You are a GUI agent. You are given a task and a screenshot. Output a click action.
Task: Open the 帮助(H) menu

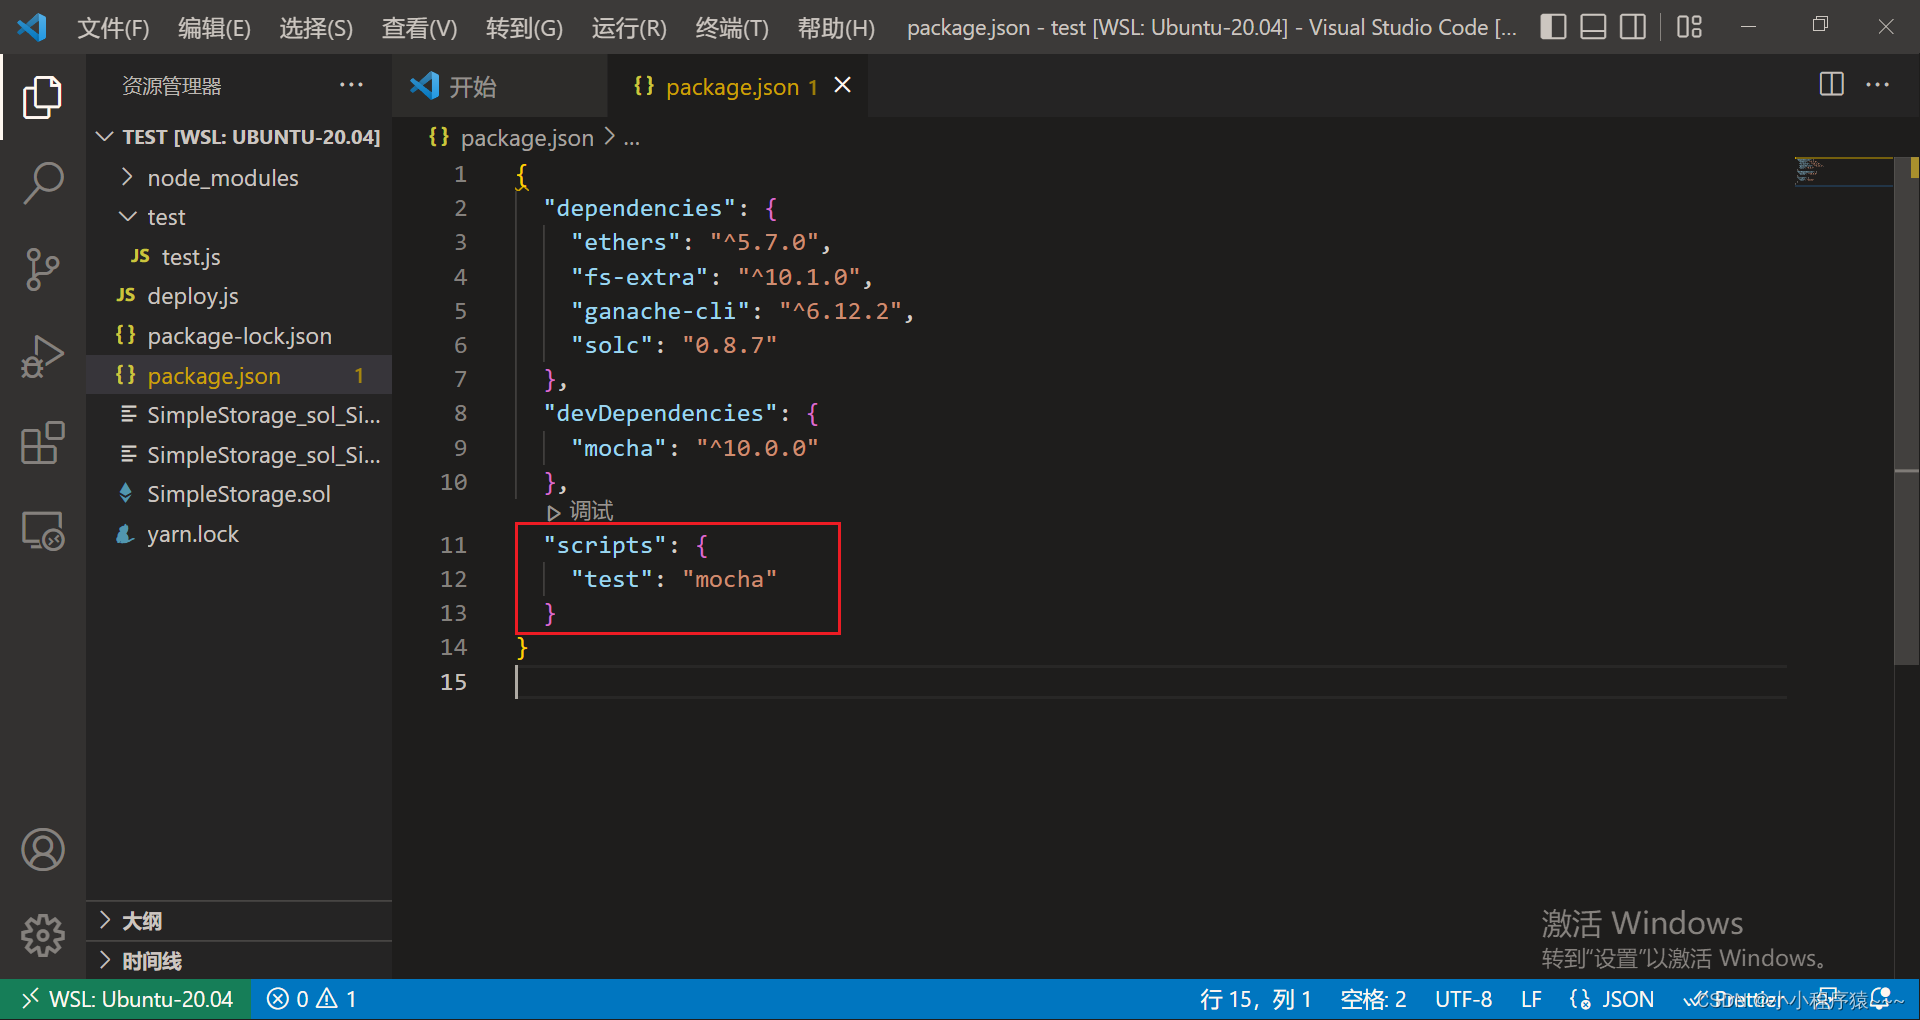coord(836,28)
